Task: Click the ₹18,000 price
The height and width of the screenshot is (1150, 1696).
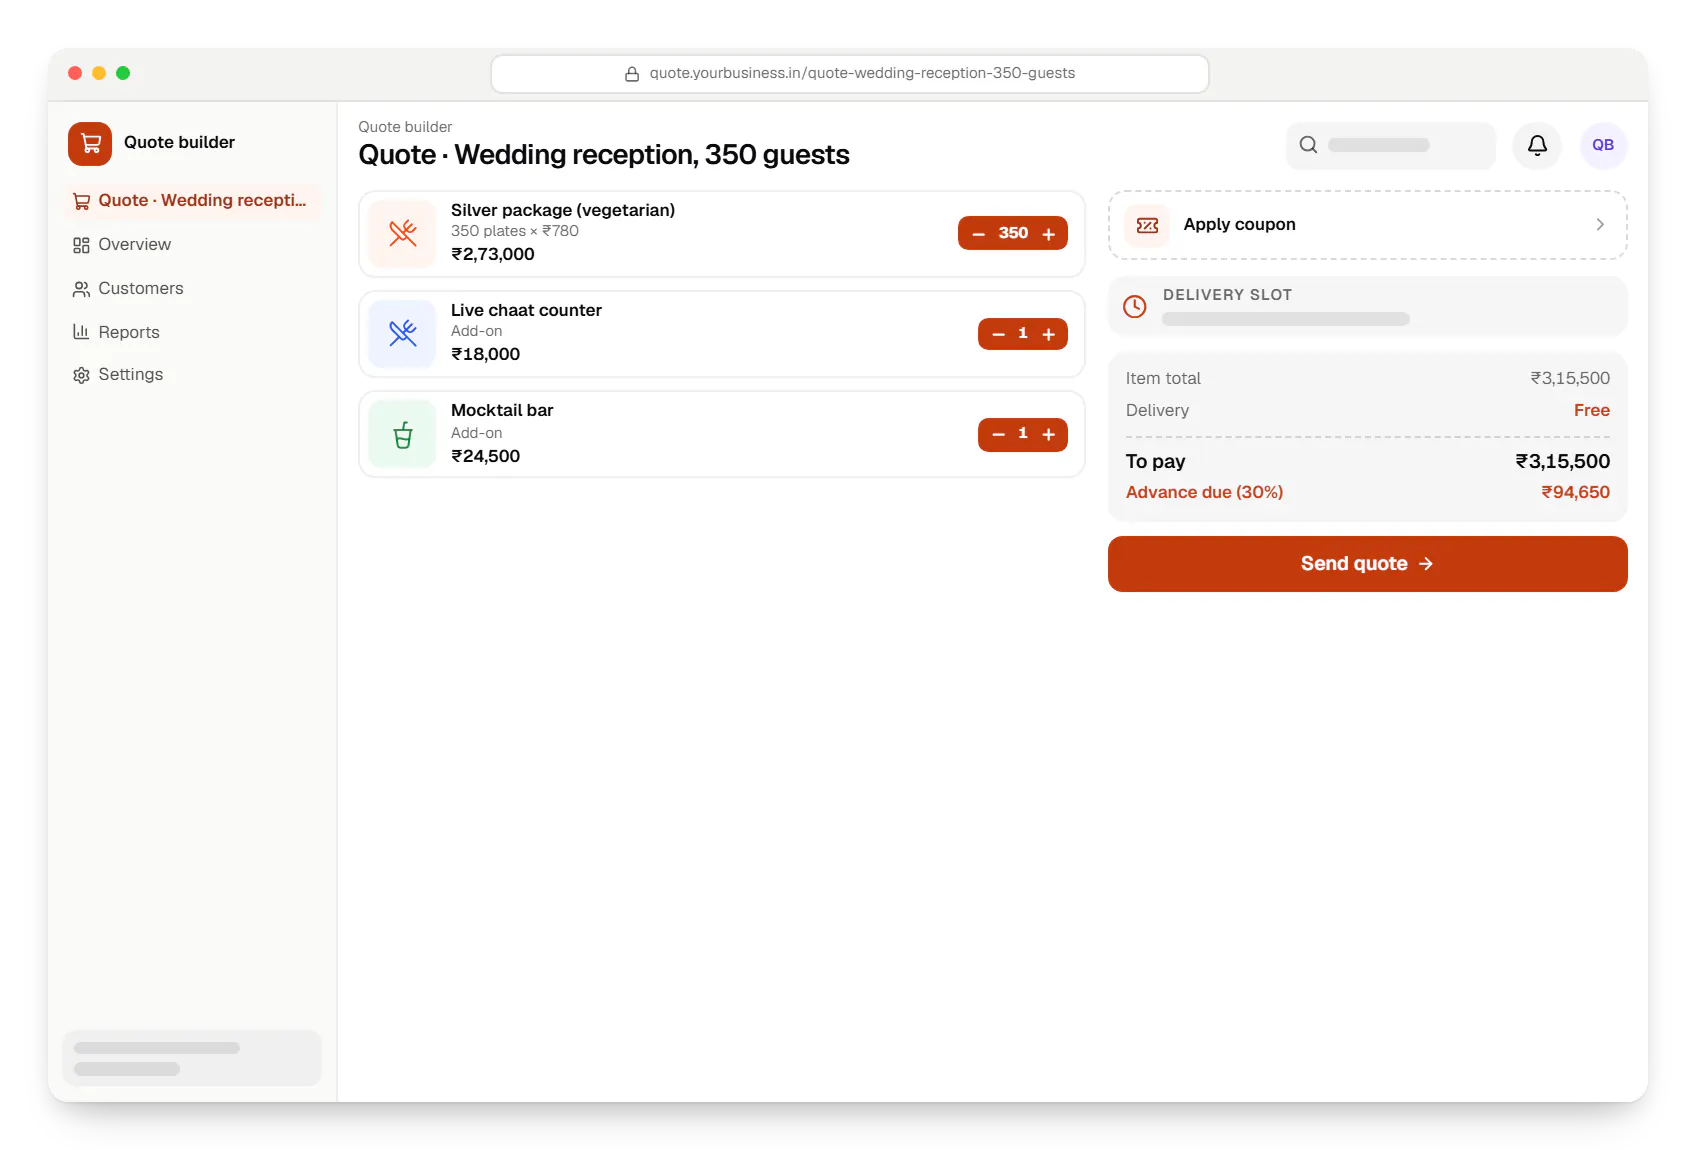Action: pyautogui.click(x=485, y=354)
